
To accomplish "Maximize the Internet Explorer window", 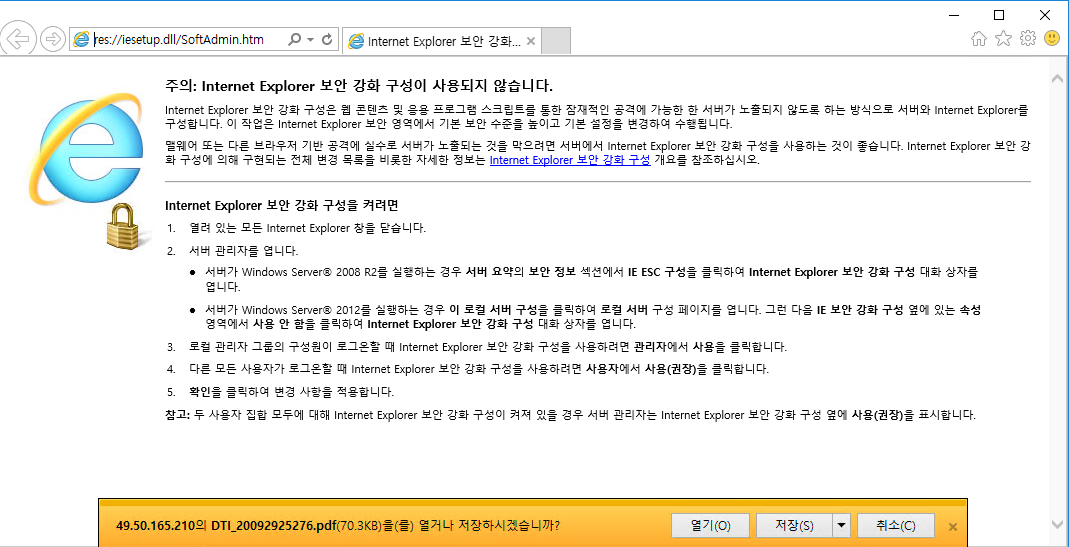I will point(999,14).
